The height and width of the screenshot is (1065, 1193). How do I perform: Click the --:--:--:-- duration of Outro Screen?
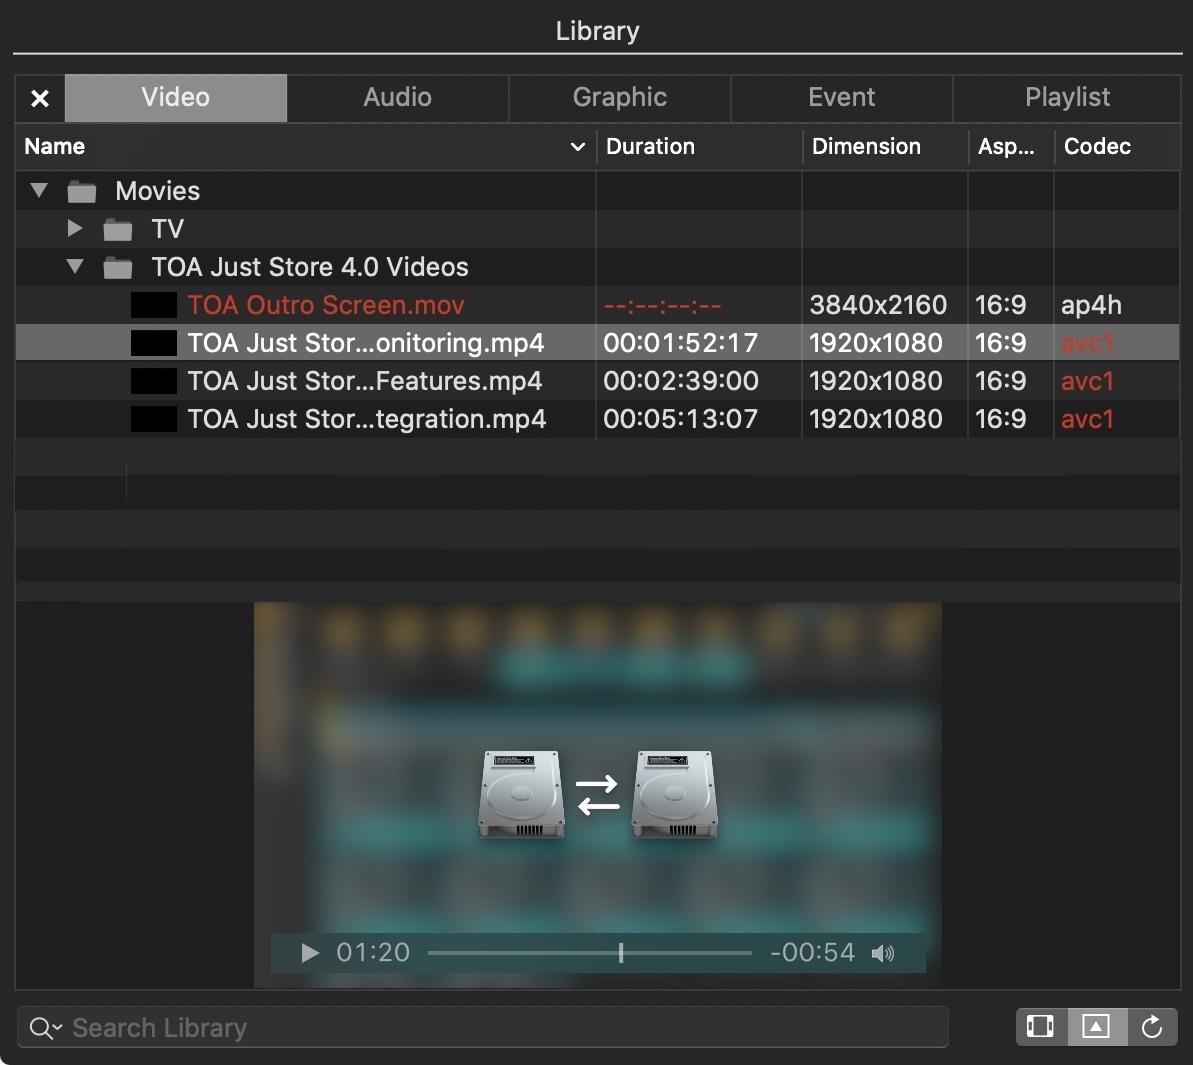tap(662, 307)
